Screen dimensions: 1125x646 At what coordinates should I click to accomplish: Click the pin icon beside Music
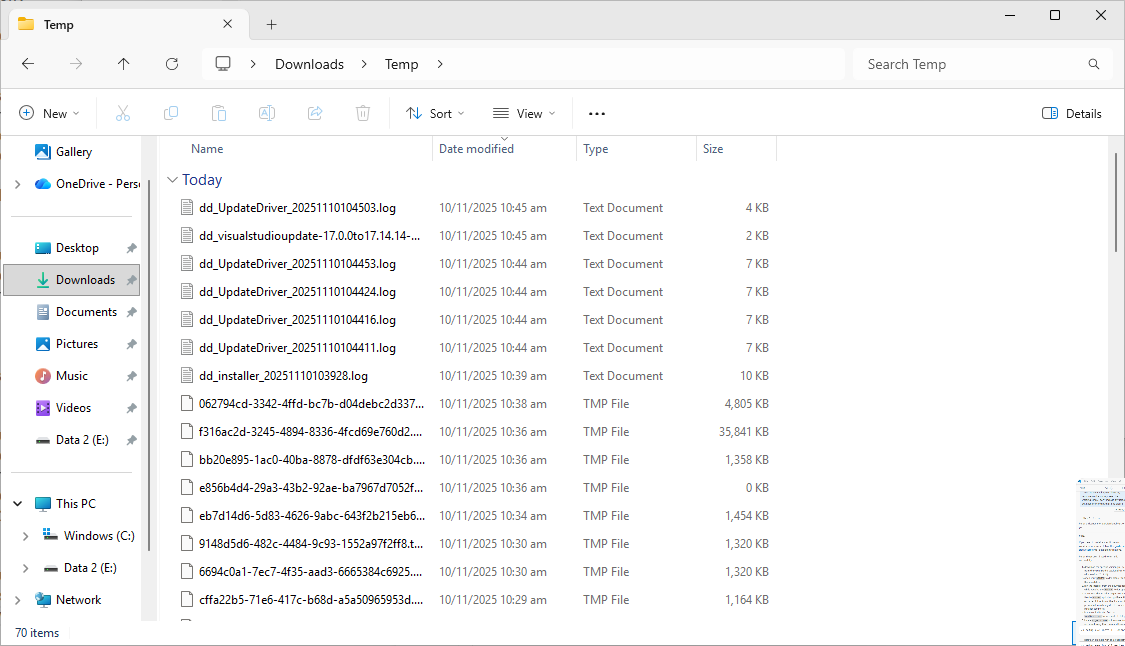pos(131,376)
